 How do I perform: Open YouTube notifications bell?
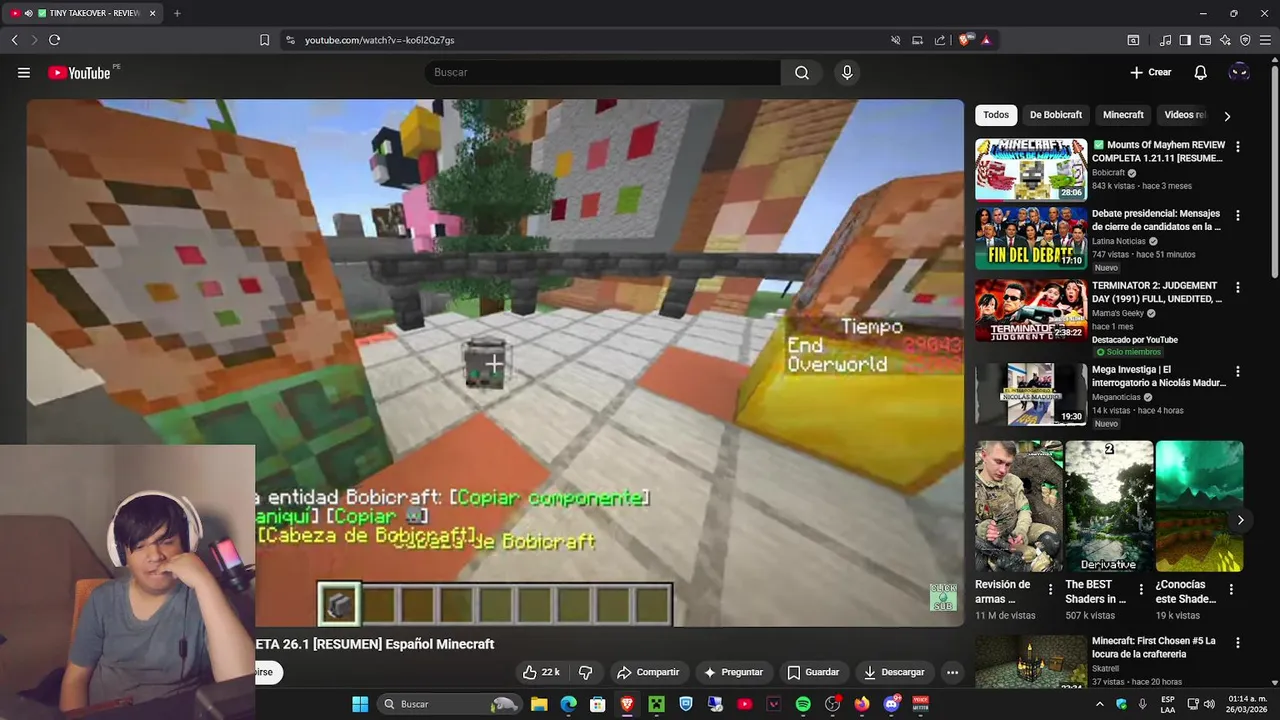(x=1201, y=72)
